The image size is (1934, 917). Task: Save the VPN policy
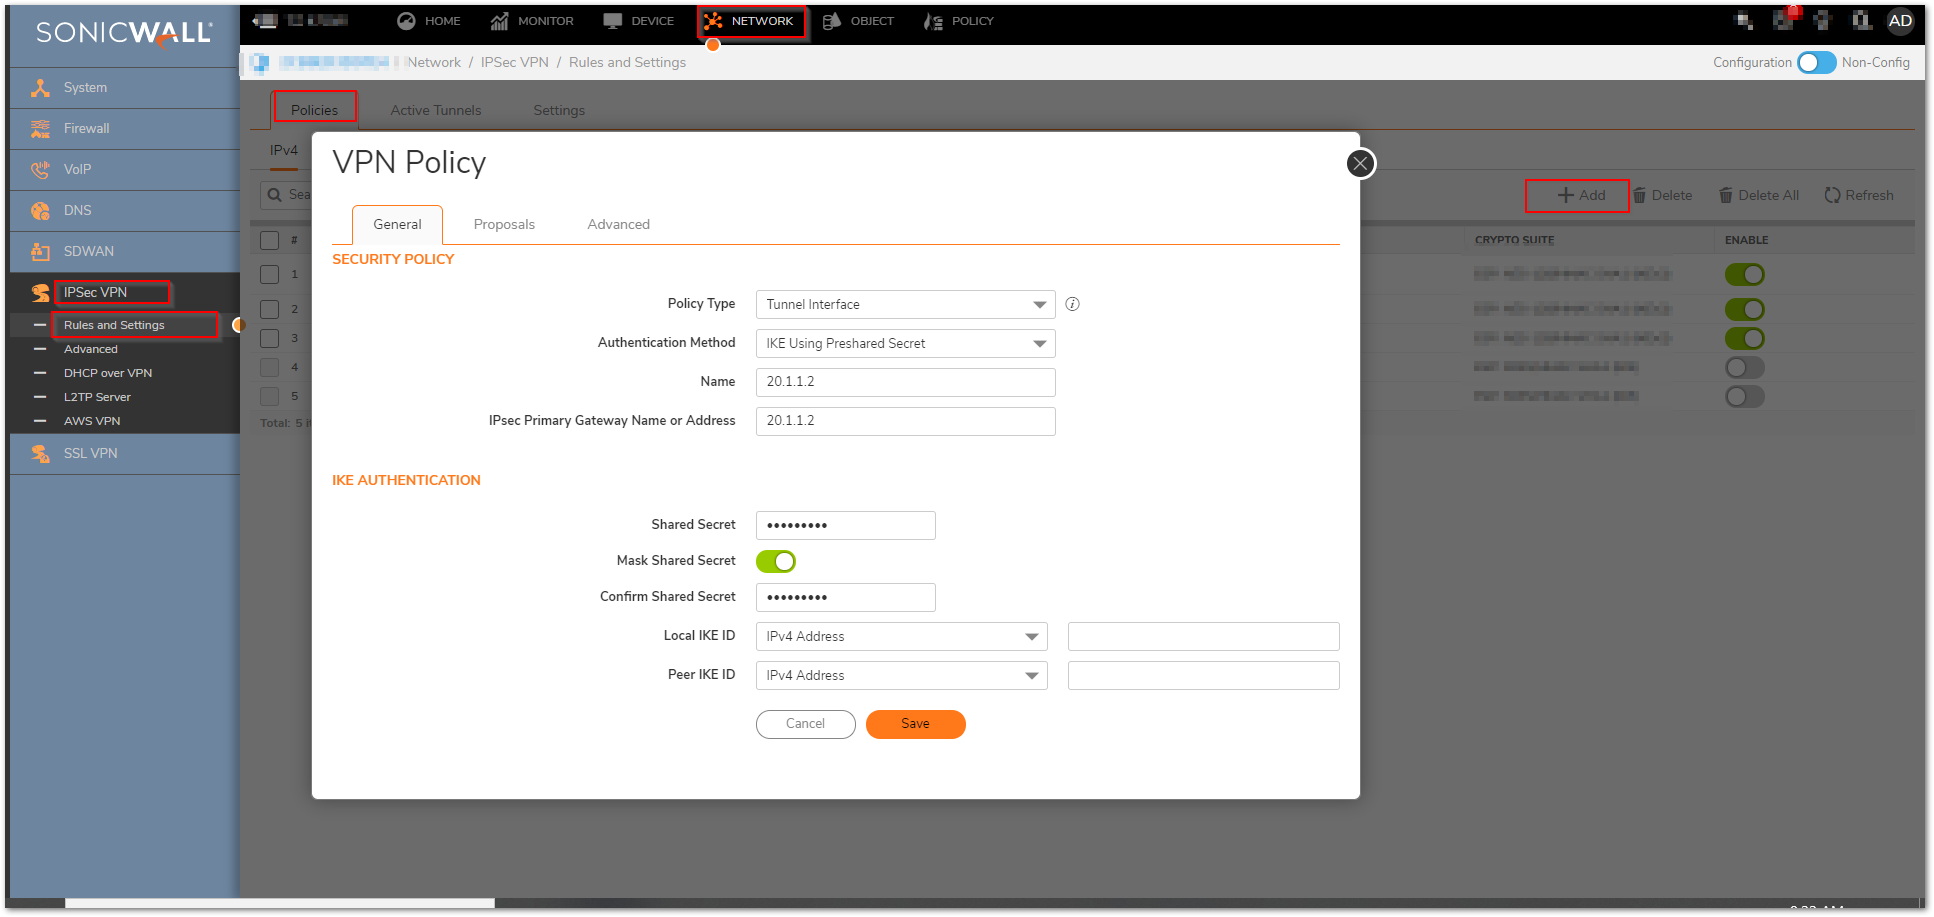[915, 724]
